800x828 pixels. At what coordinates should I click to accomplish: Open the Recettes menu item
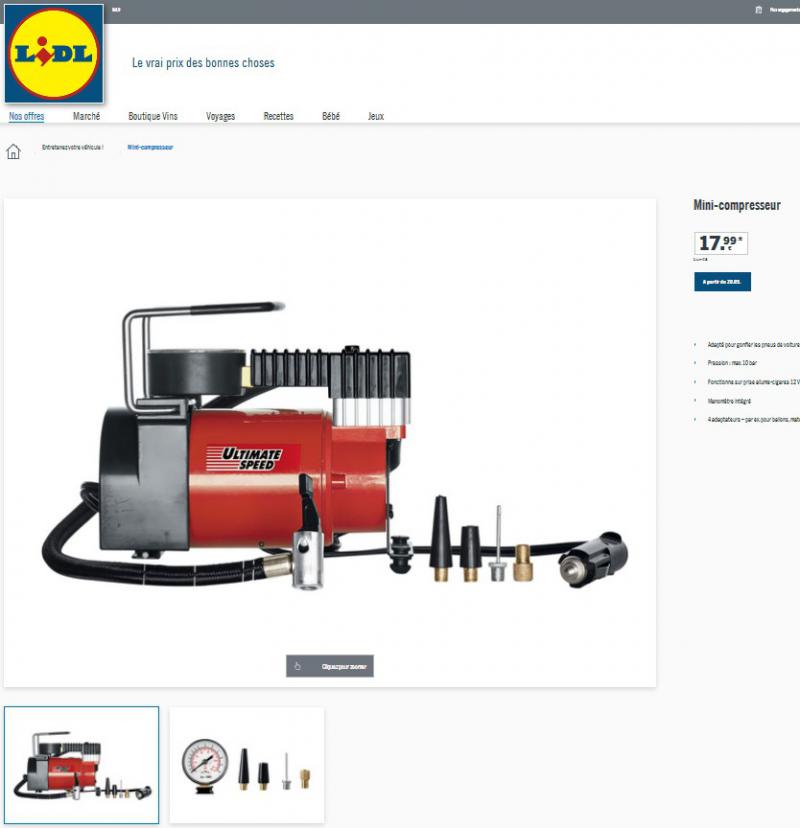tap(278, 116)
